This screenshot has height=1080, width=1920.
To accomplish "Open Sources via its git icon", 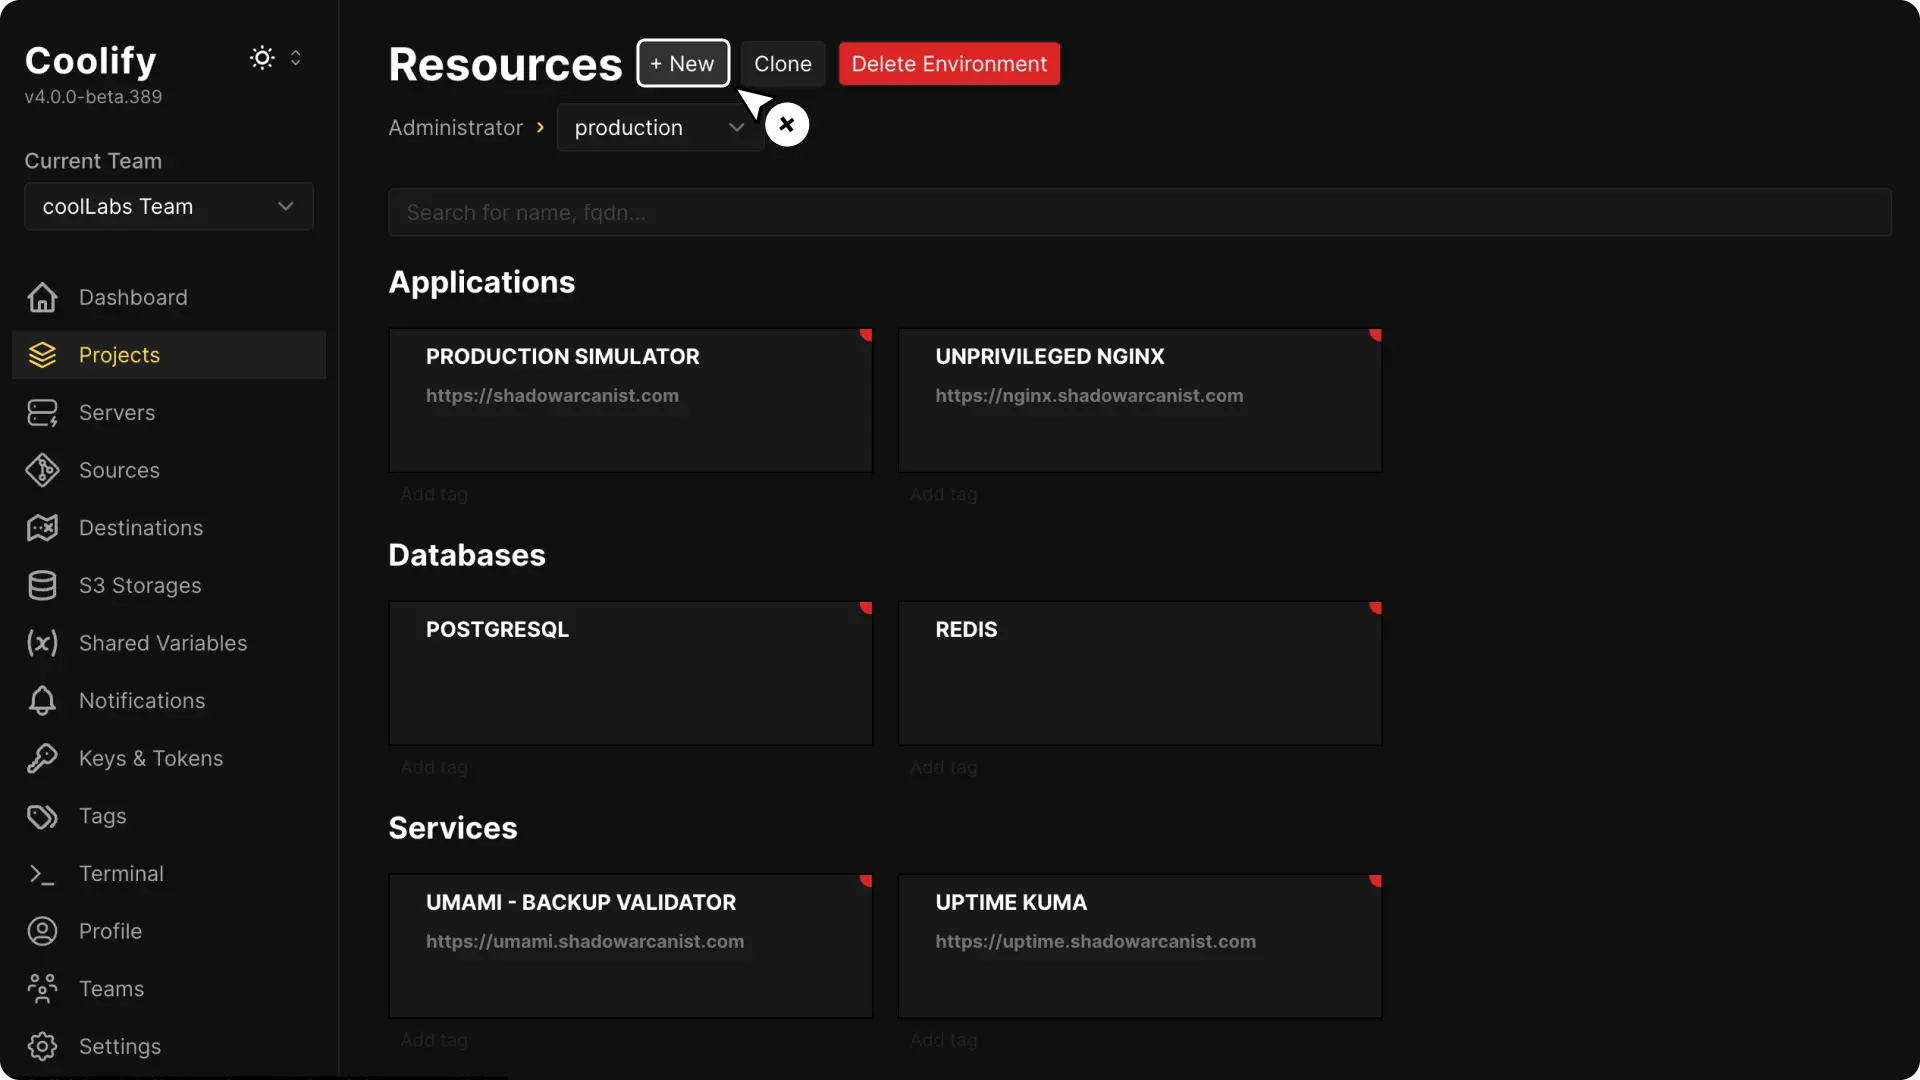I will pyautogui.click(x=42, y=470).
